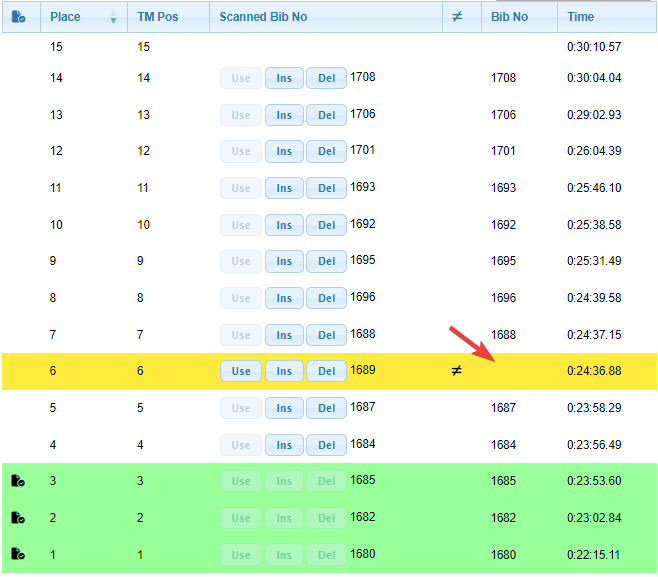Click the not-equal mismatch symbol in row 6

coord(456,371)
